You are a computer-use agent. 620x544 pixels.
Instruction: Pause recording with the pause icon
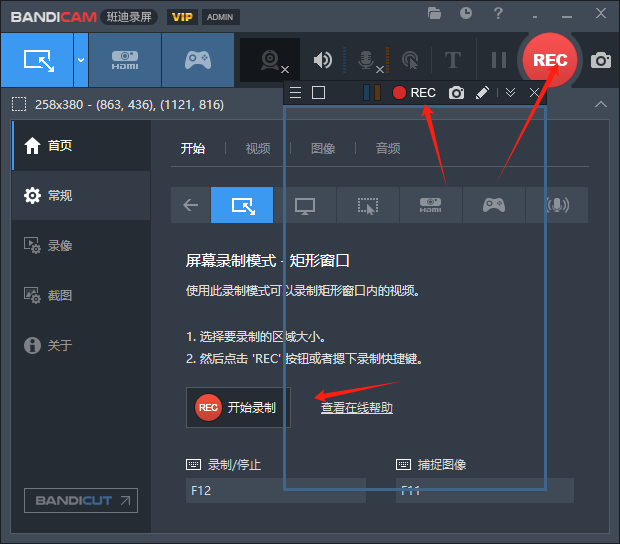(x=499, y=60)
